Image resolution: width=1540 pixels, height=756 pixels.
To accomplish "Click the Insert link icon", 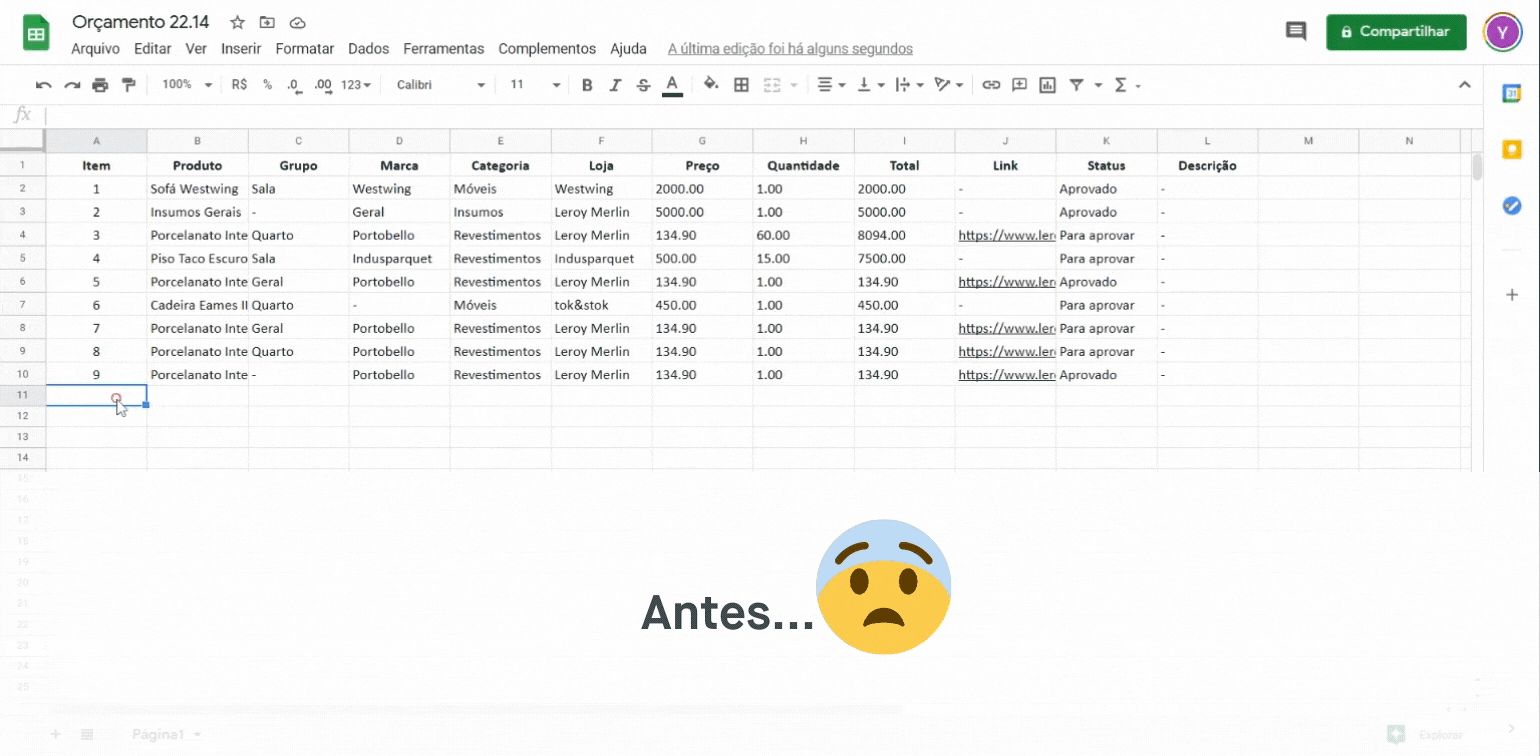I will [x=991, y=85].
